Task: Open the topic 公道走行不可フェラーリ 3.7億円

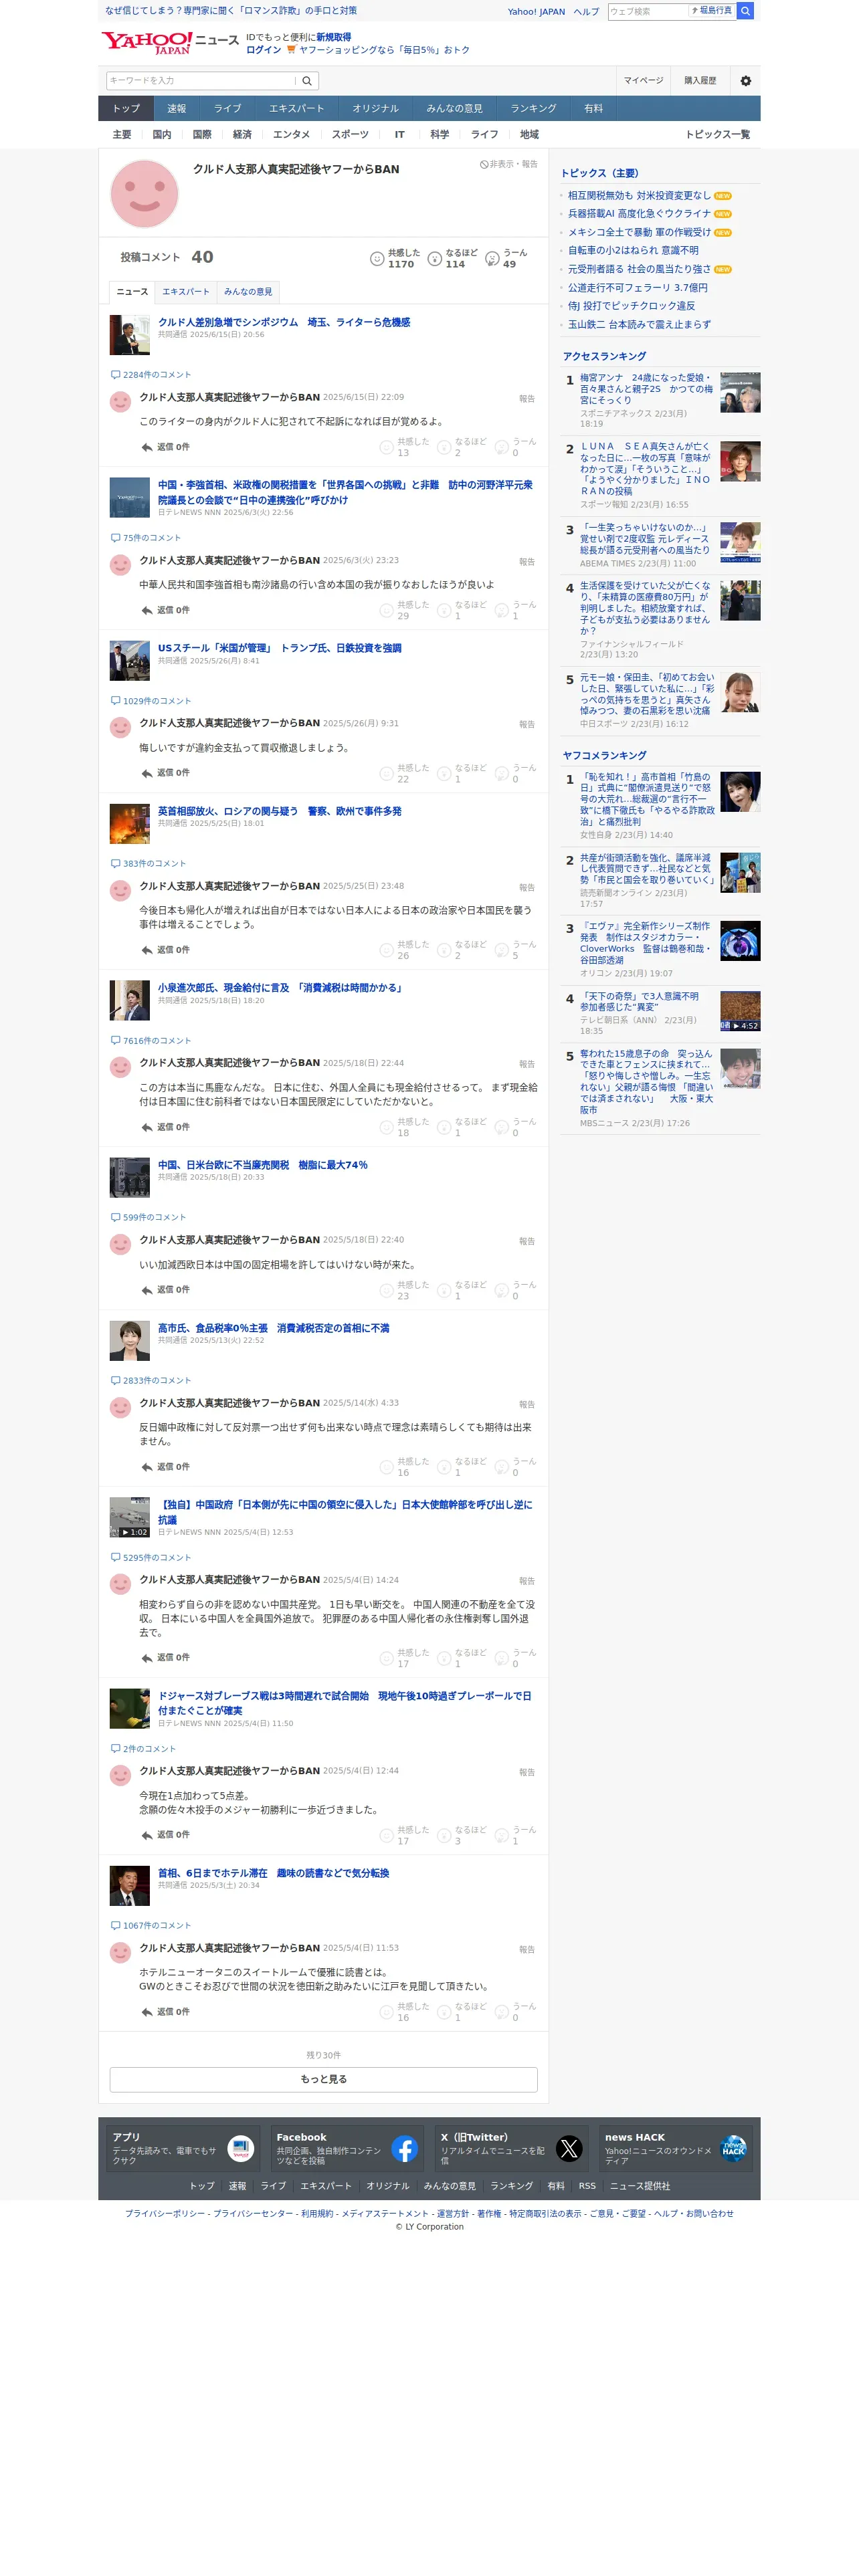Action: (637, 288)
